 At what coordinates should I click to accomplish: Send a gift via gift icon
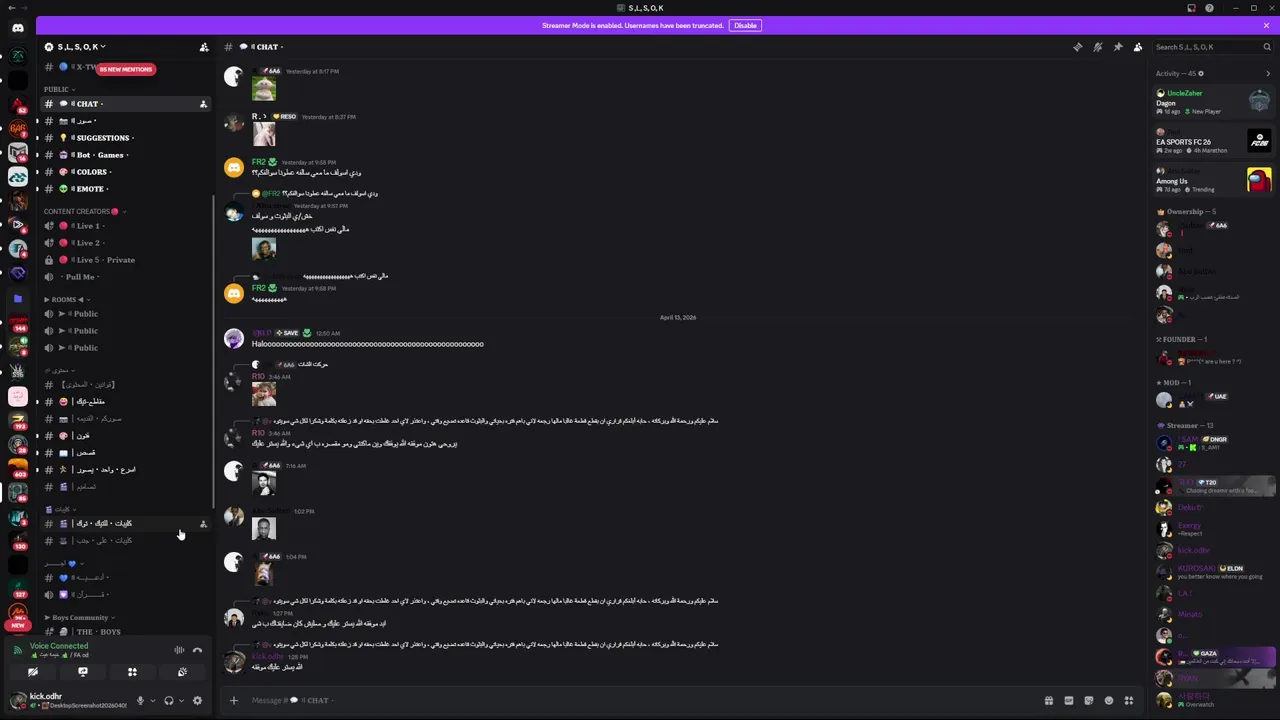1048,700
